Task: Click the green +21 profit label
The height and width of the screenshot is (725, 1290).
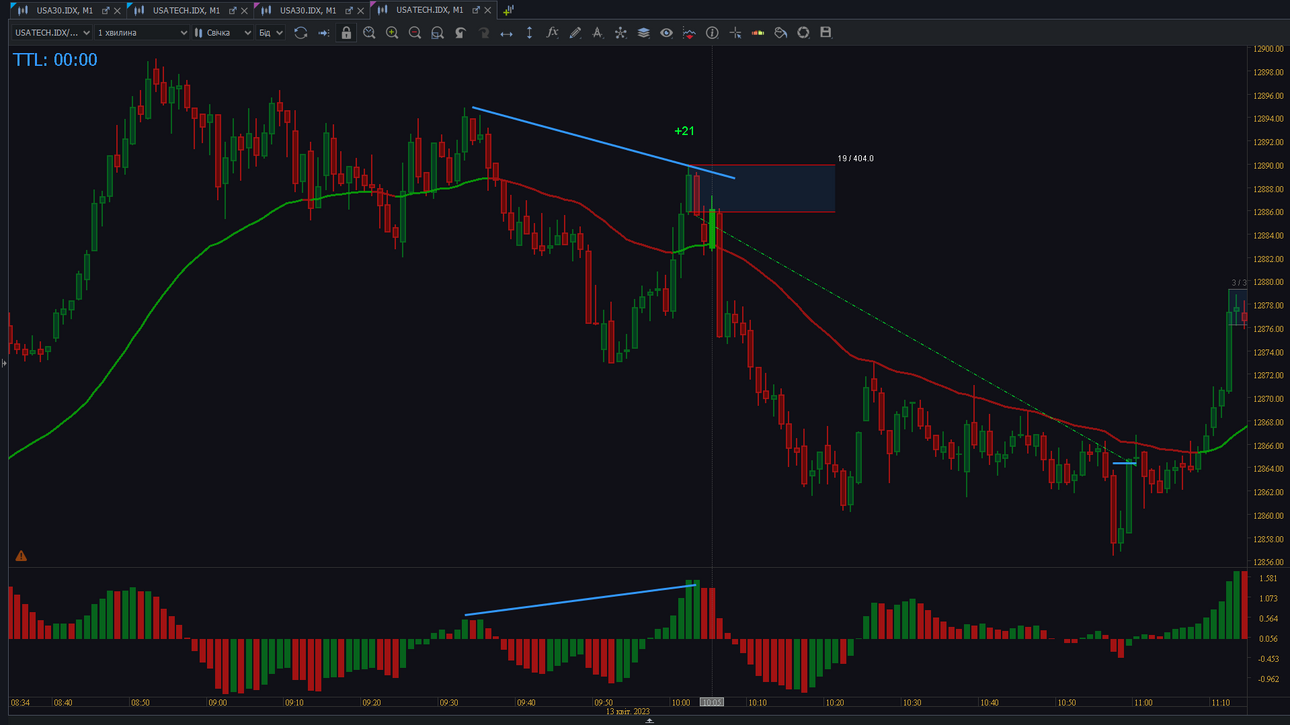Action: coord(684,131)
